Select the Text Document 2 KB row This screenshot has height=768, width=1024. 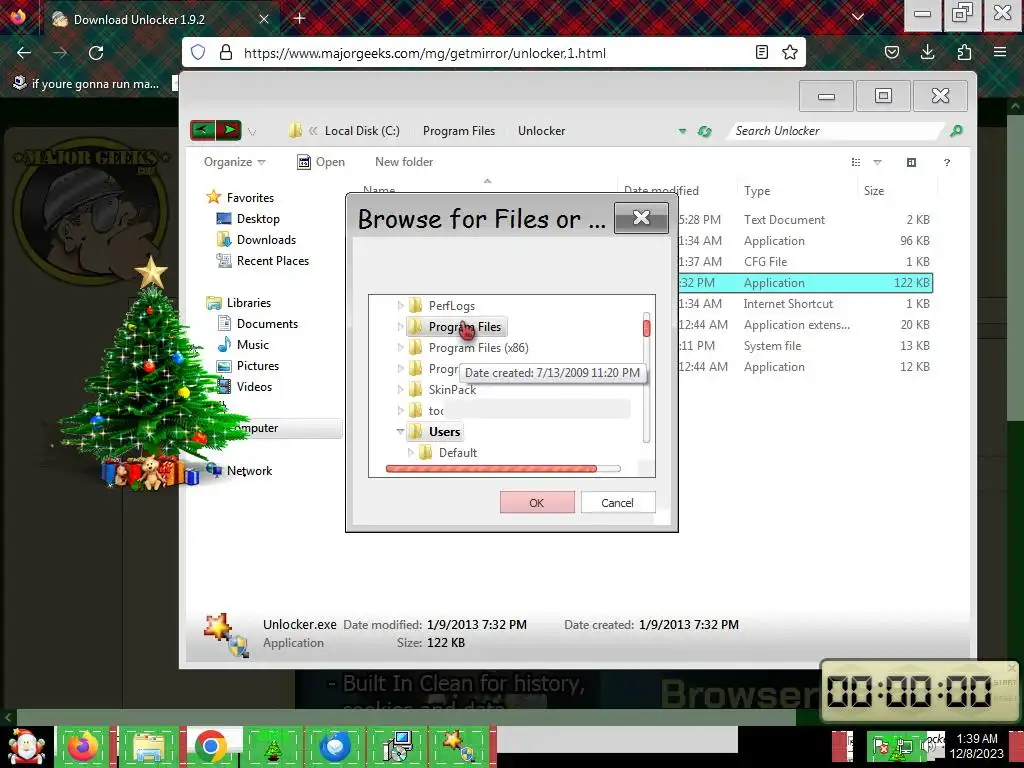point(805,219)
